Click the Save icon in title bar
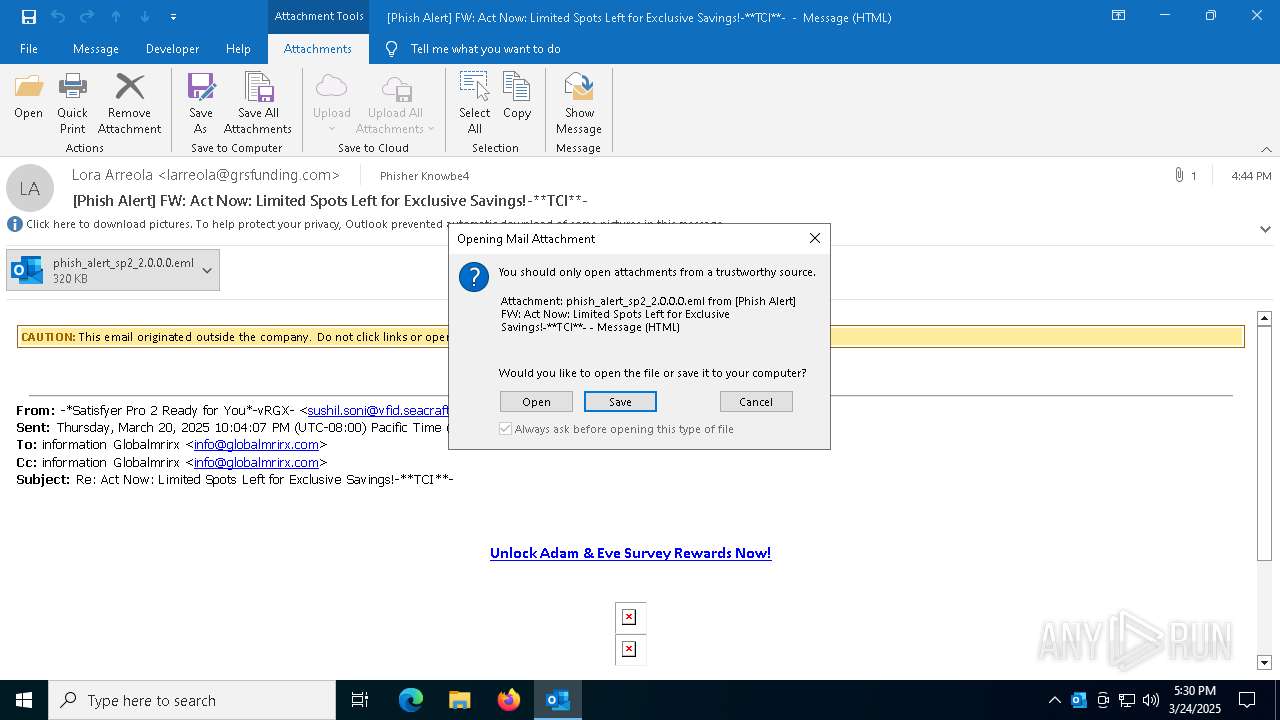This screenshot has height=720, width=1280. 29,17
